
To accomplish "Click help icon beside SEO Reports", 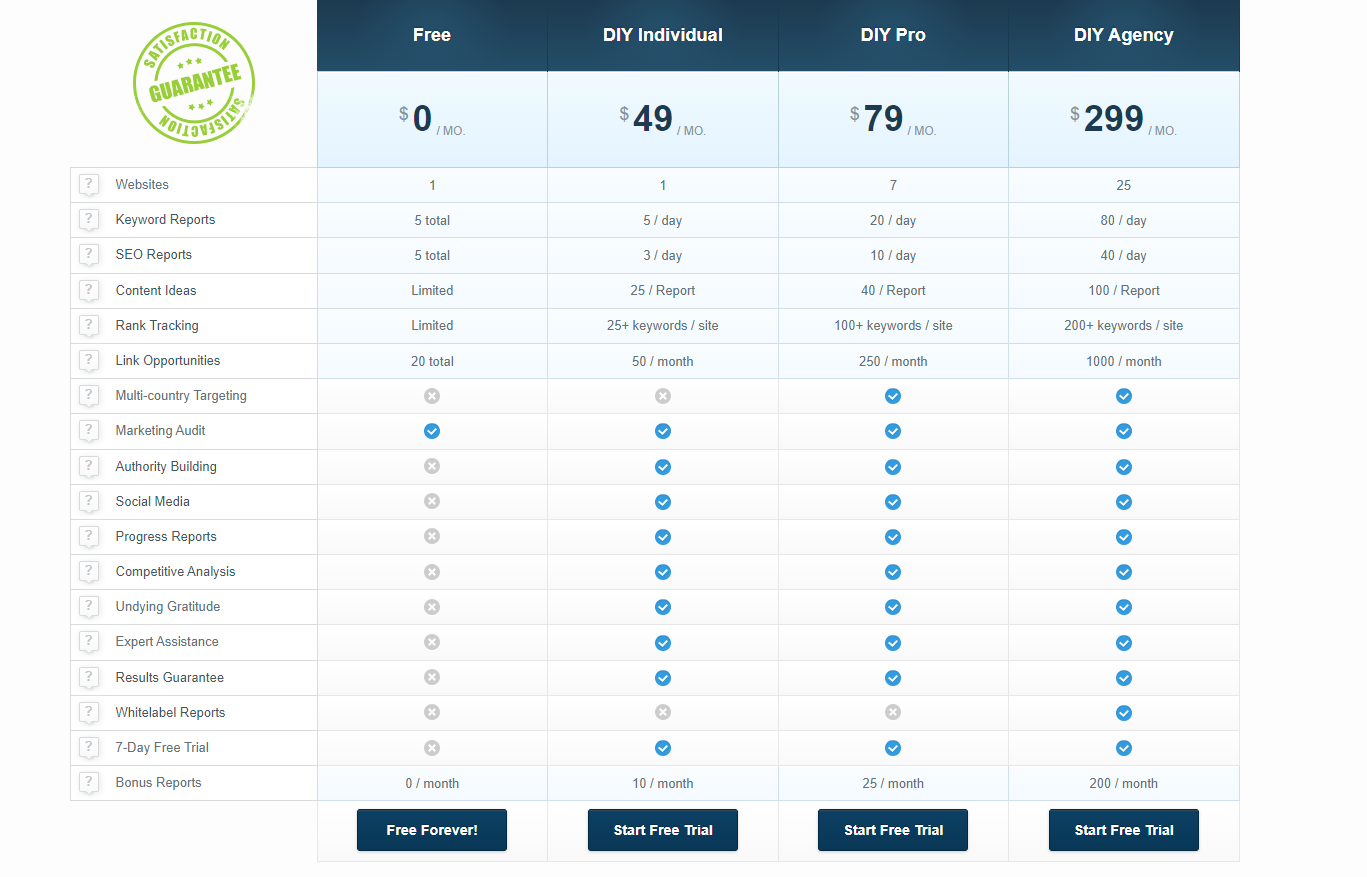I will (89, 255).
